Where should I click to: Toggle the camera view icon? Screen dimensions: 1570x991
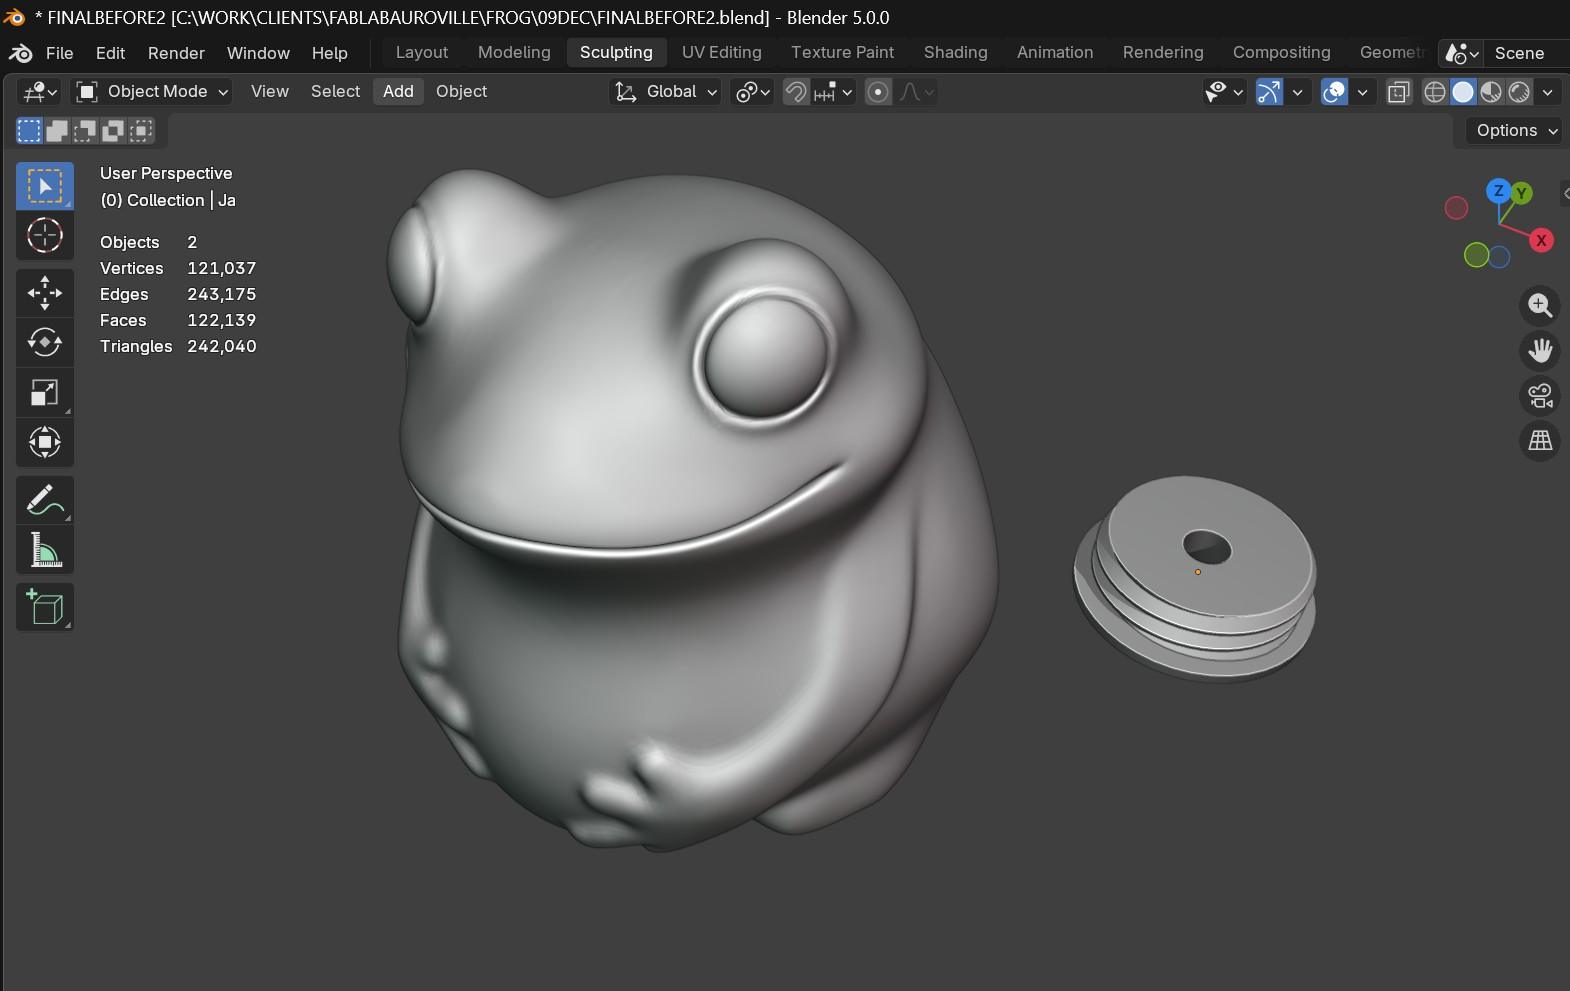(1540, 395)
